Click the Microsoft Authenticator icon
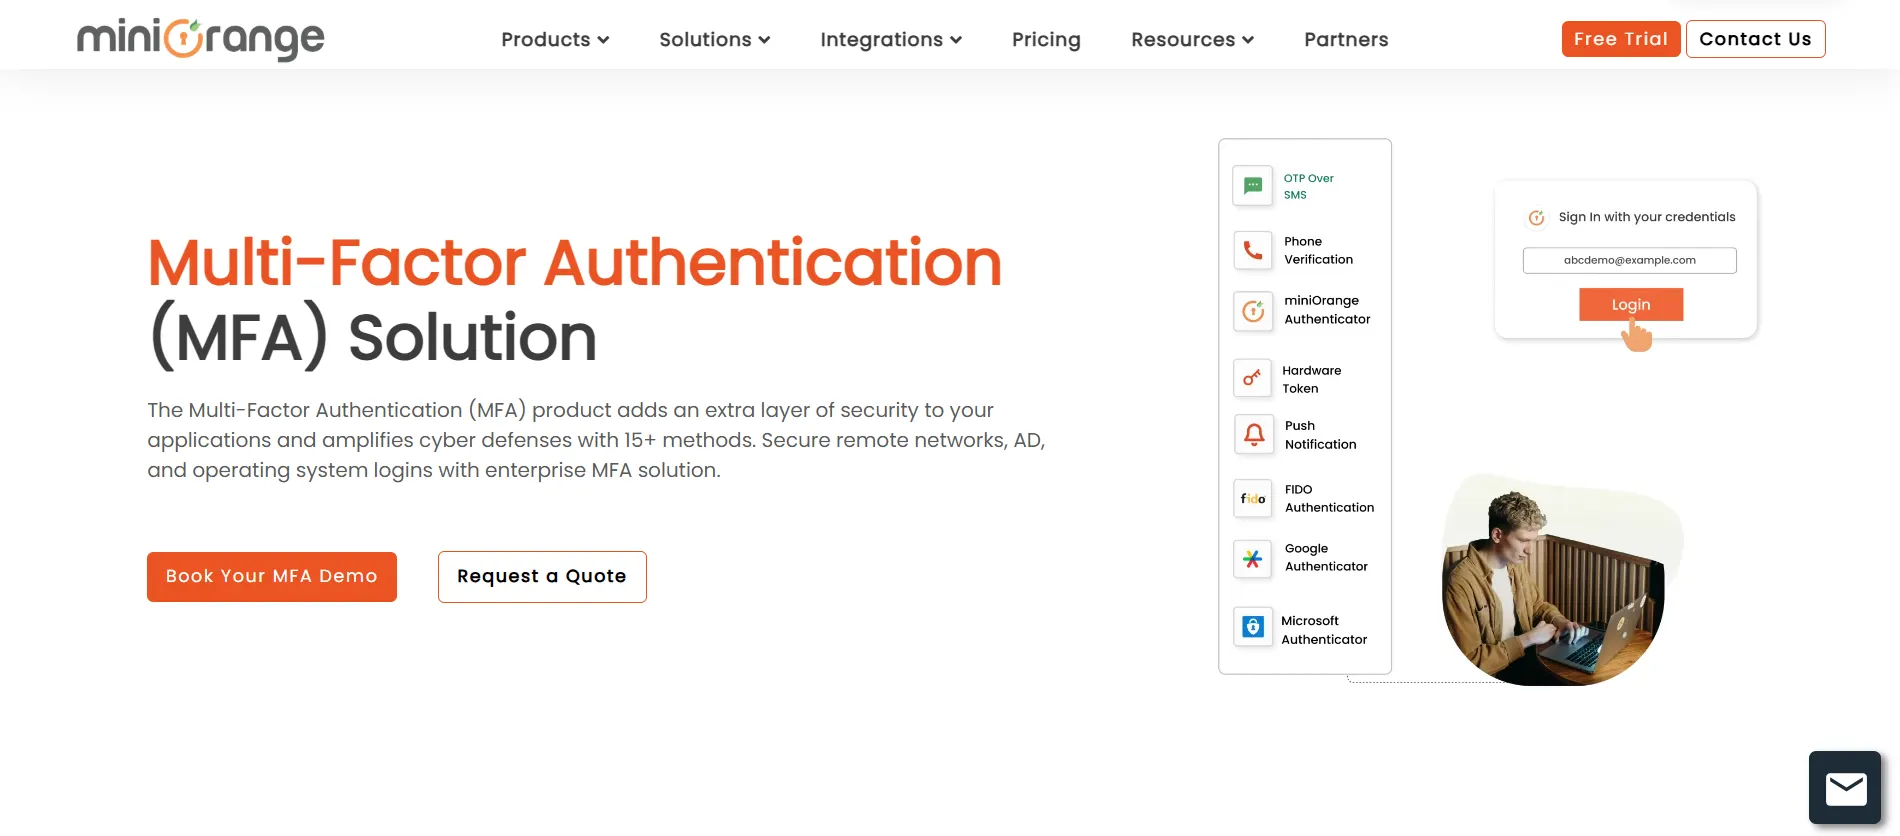 point(1252,627)
